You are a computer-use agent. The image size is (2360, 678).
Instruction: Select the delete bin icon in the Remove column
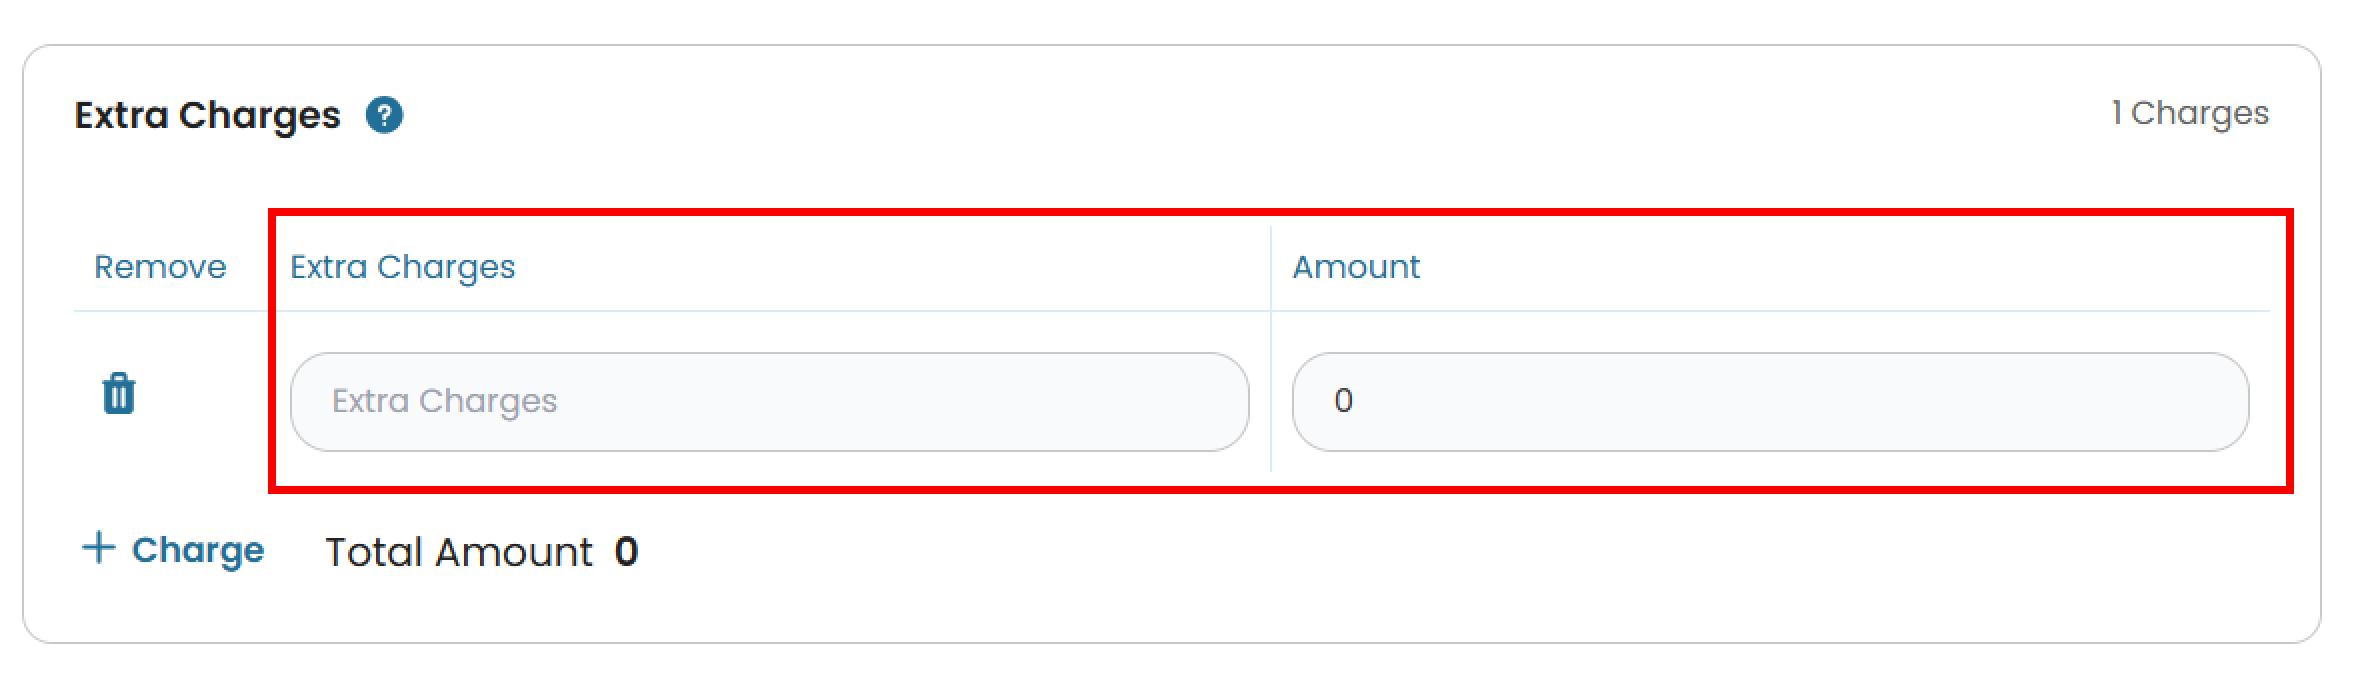(x=117, y=395)
